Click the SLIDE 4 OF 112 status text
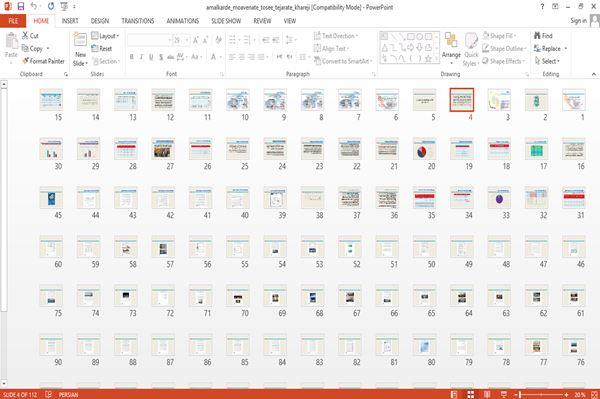 (20, 394)
